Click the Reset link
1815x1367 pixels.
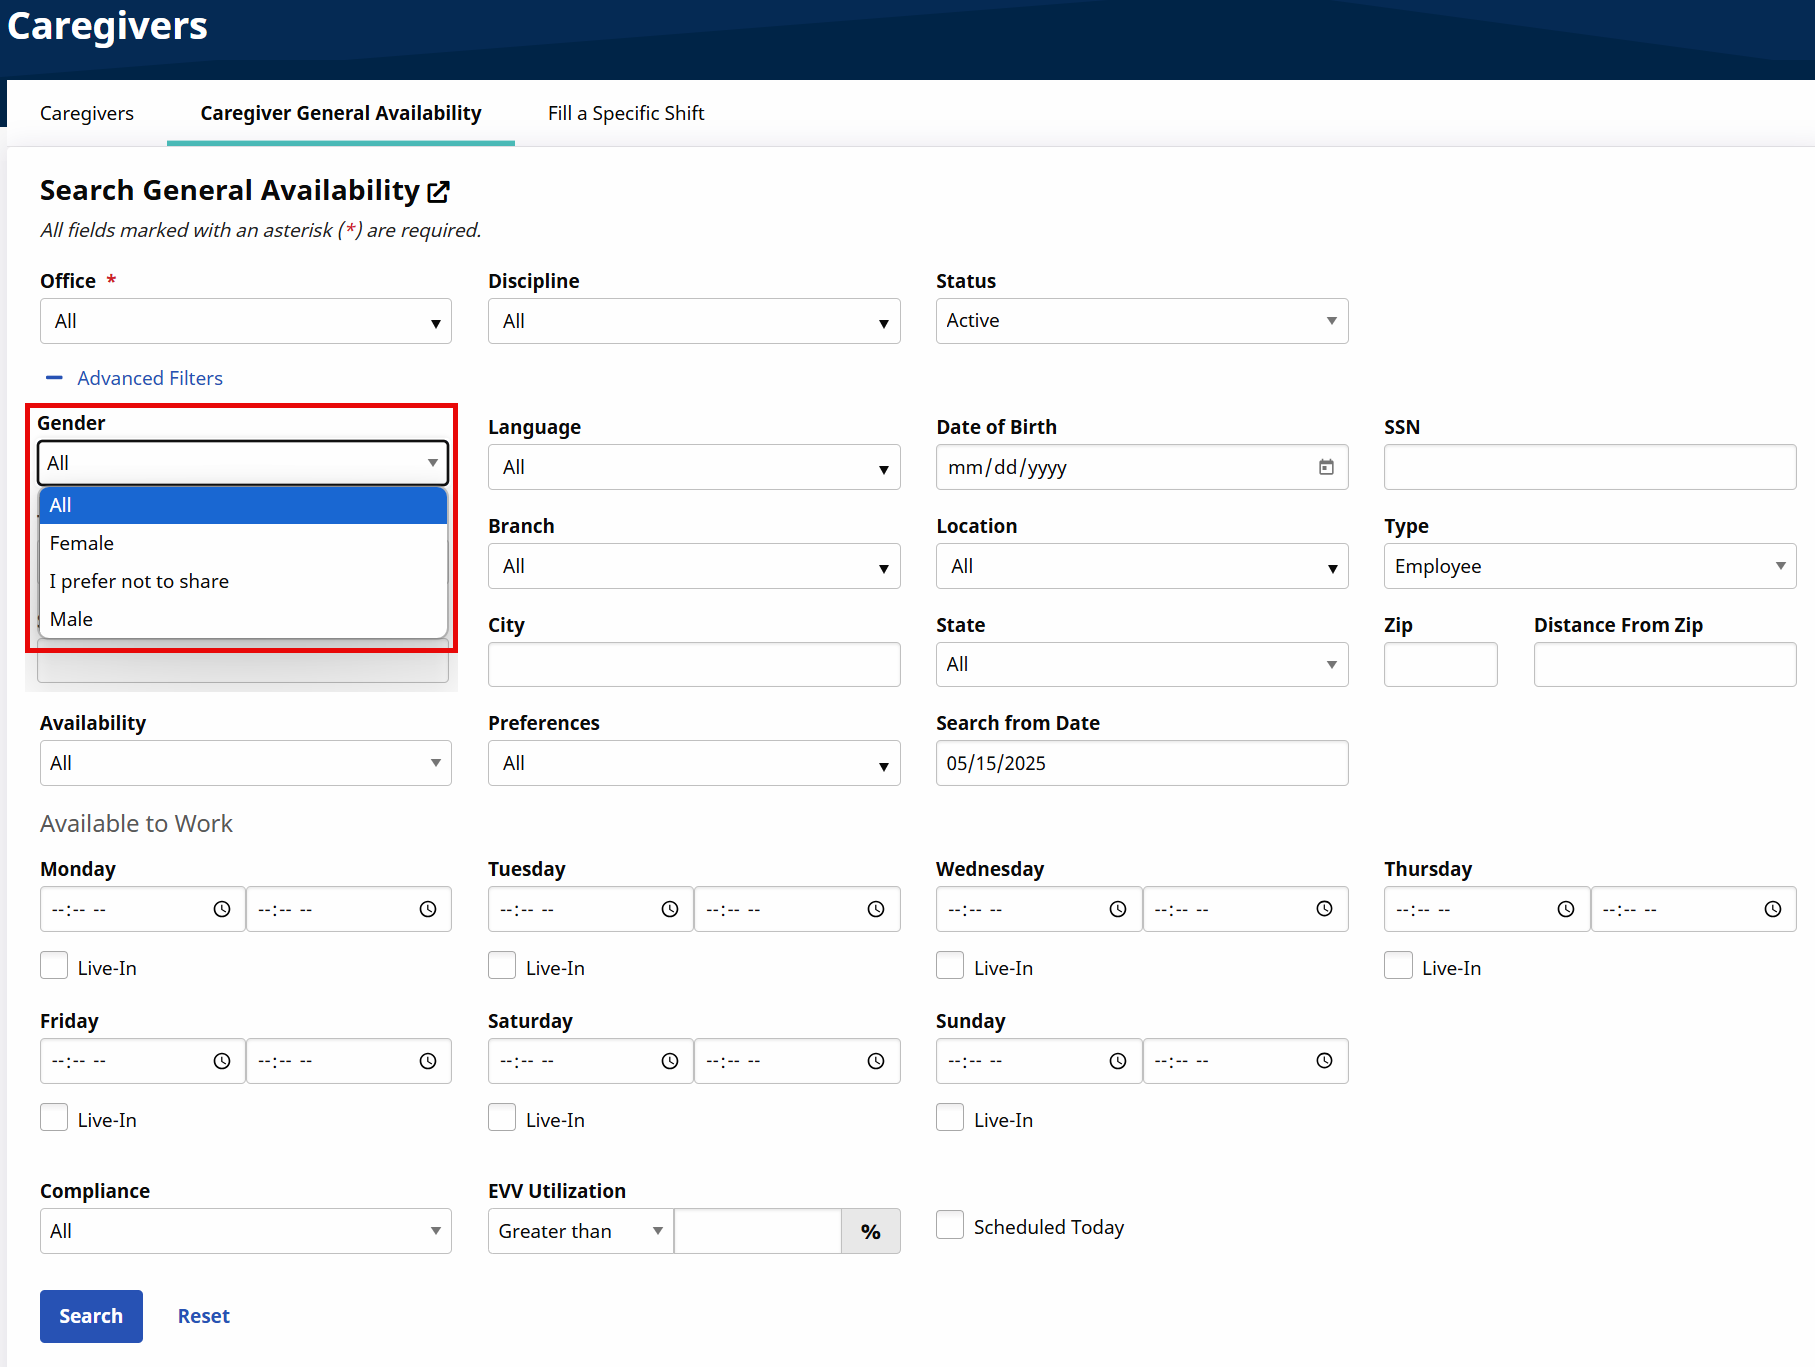203,1316
